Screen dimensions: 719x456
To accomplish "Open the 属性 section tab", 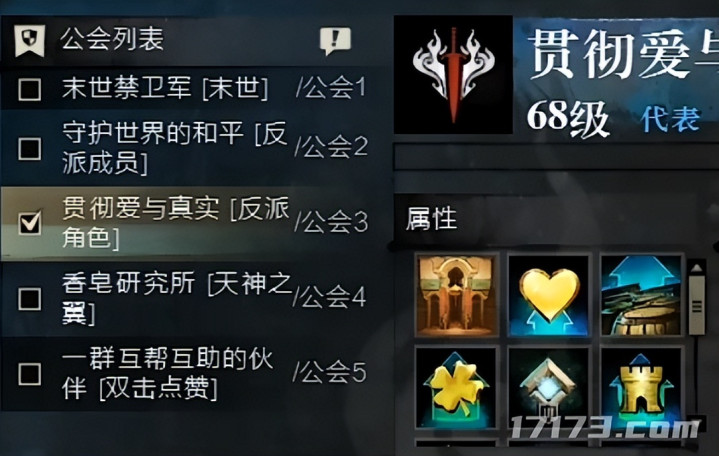I will pyautogui.click(x=431, y=218).
